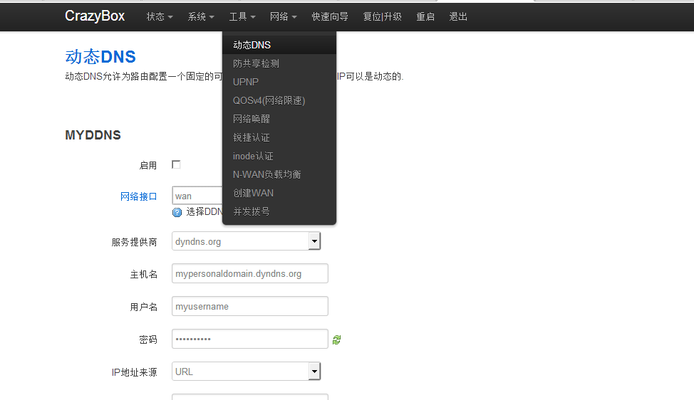Select QOSv4(网络限速) menu entry

[269, 100]
